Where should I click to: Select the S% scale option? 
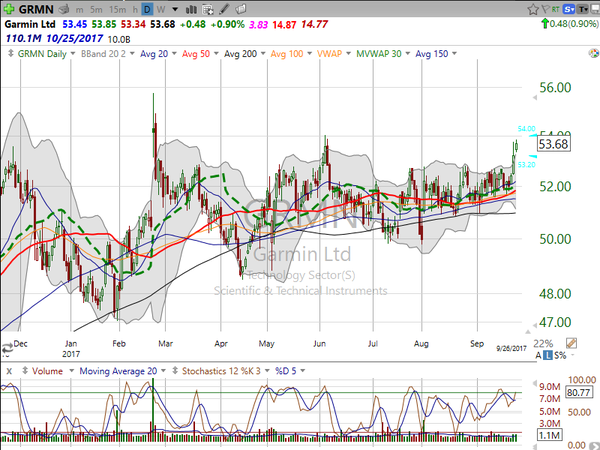click(560, 355)
